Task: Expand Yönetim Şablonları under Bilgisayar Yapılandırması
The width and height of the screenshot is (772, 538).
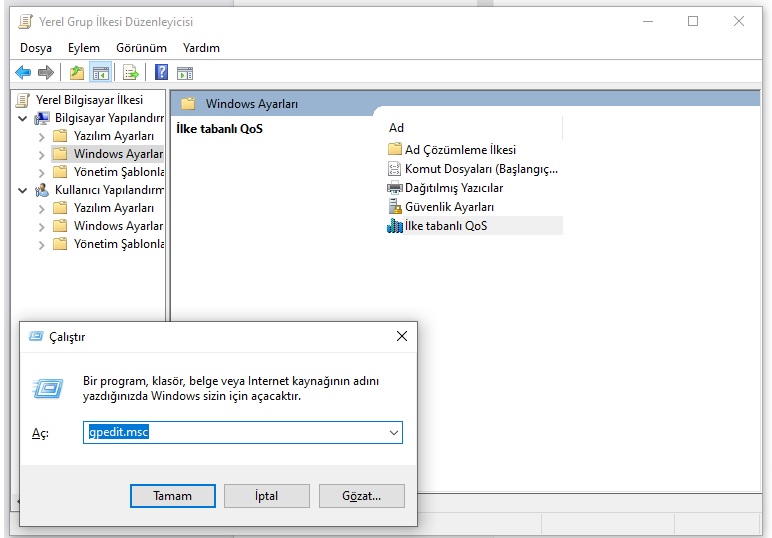Action: (41, 172)
